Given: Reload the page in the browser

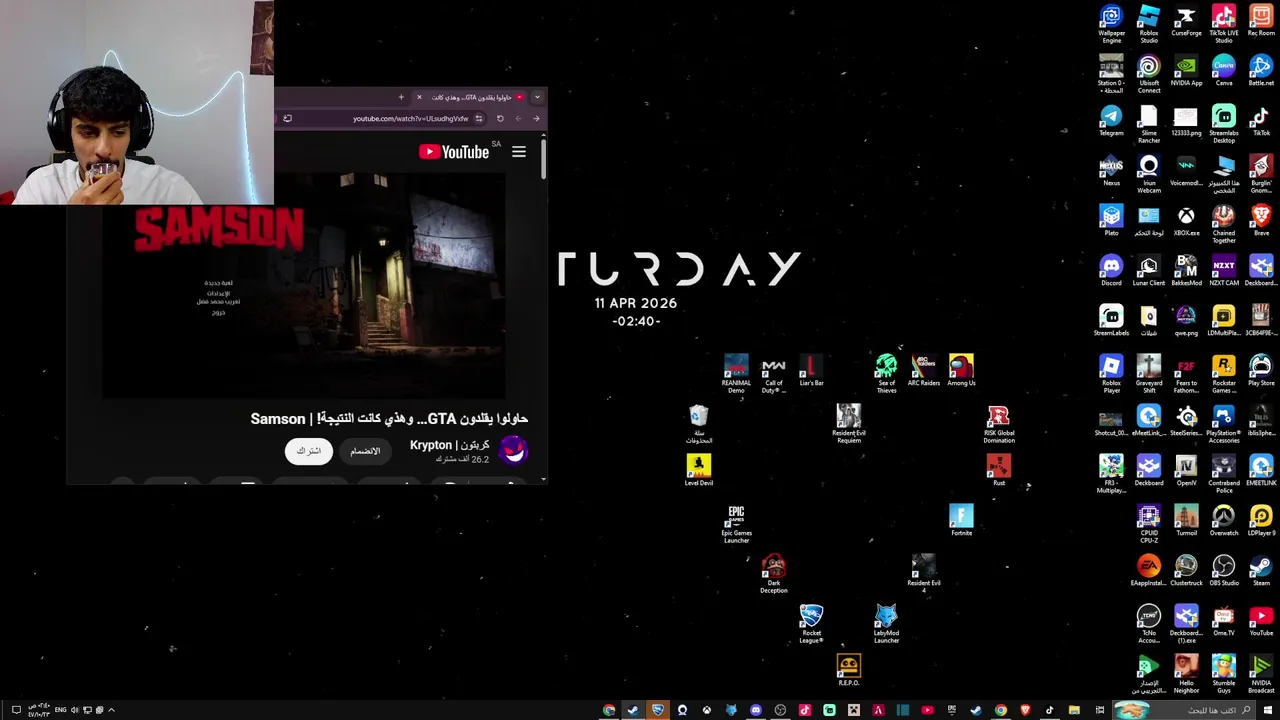Looking at the screenshot, I should 500,118.
